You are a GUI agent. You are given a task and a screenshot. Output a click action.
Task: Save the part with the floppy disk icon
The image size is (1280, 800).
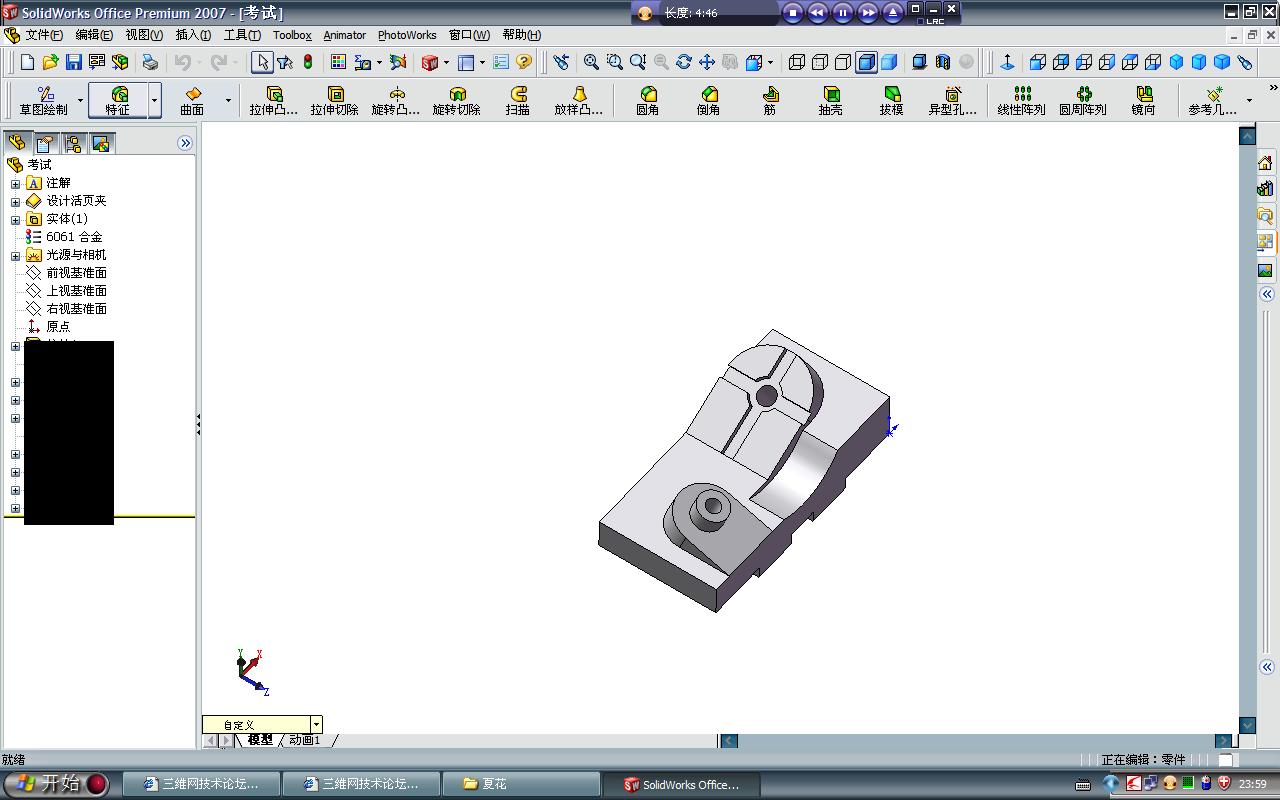(x=74, y=62)
